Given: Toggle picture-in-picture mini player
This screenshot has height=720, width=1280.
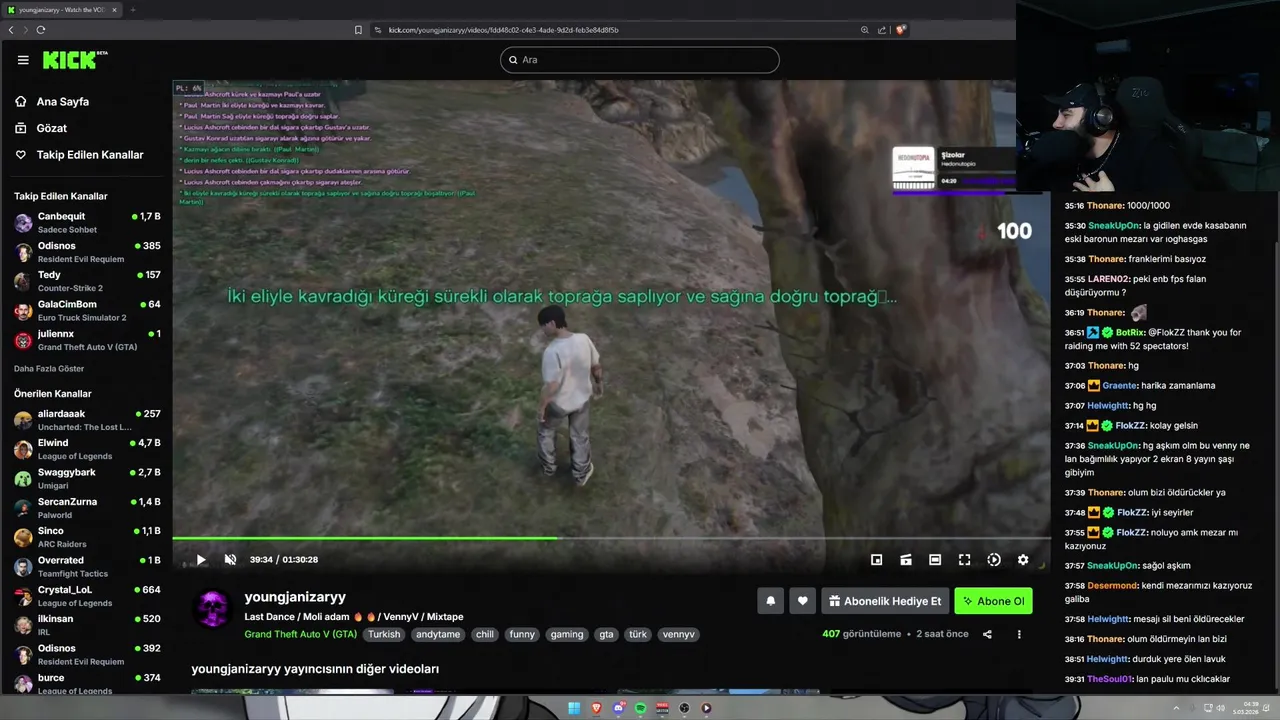Looking at the screenshot, I should (x=876, y=560).
